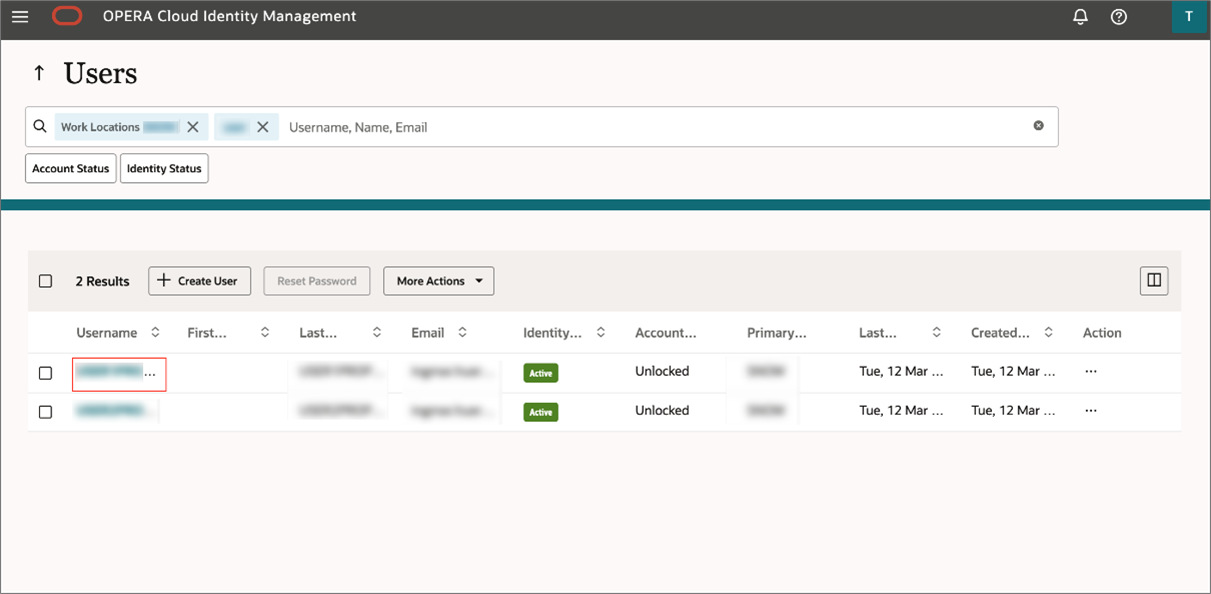Open the notifications bell
This screenshot has height=594, width=1211.
point(1080,17)
